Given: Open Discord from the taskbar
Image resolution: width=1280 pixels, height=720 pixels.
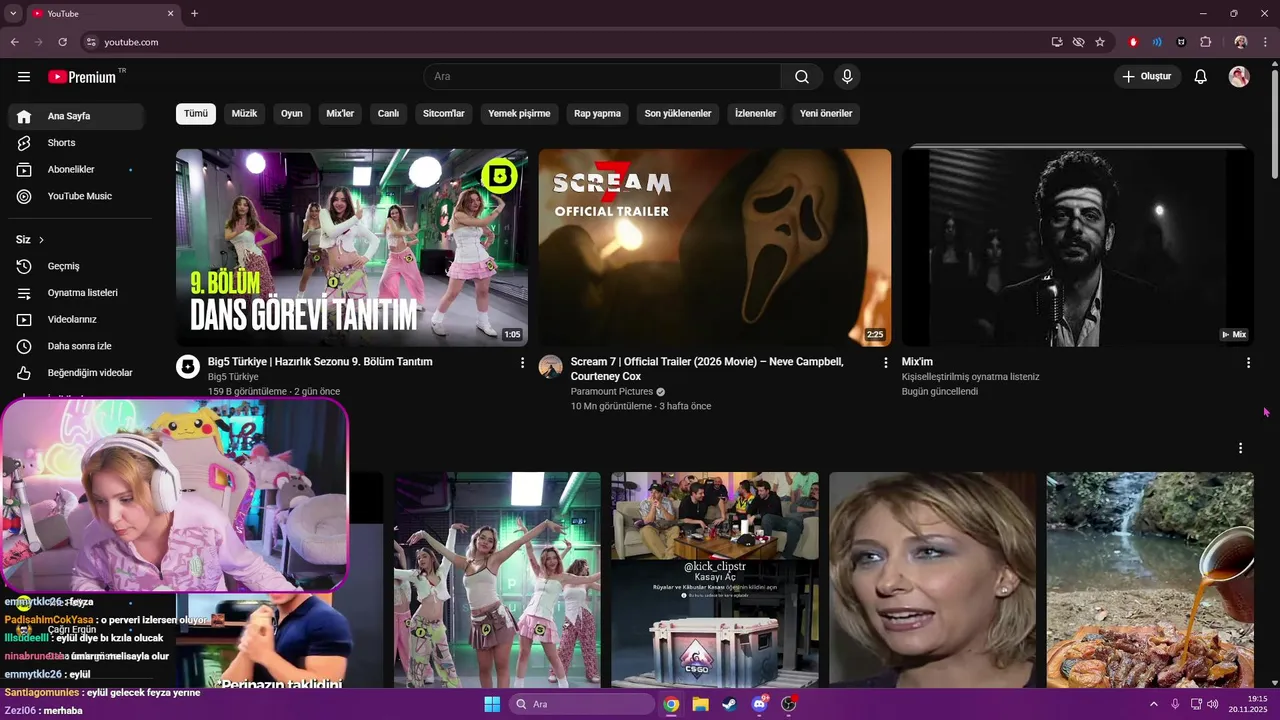Looking at the screenshot, I should coord(759,704).
